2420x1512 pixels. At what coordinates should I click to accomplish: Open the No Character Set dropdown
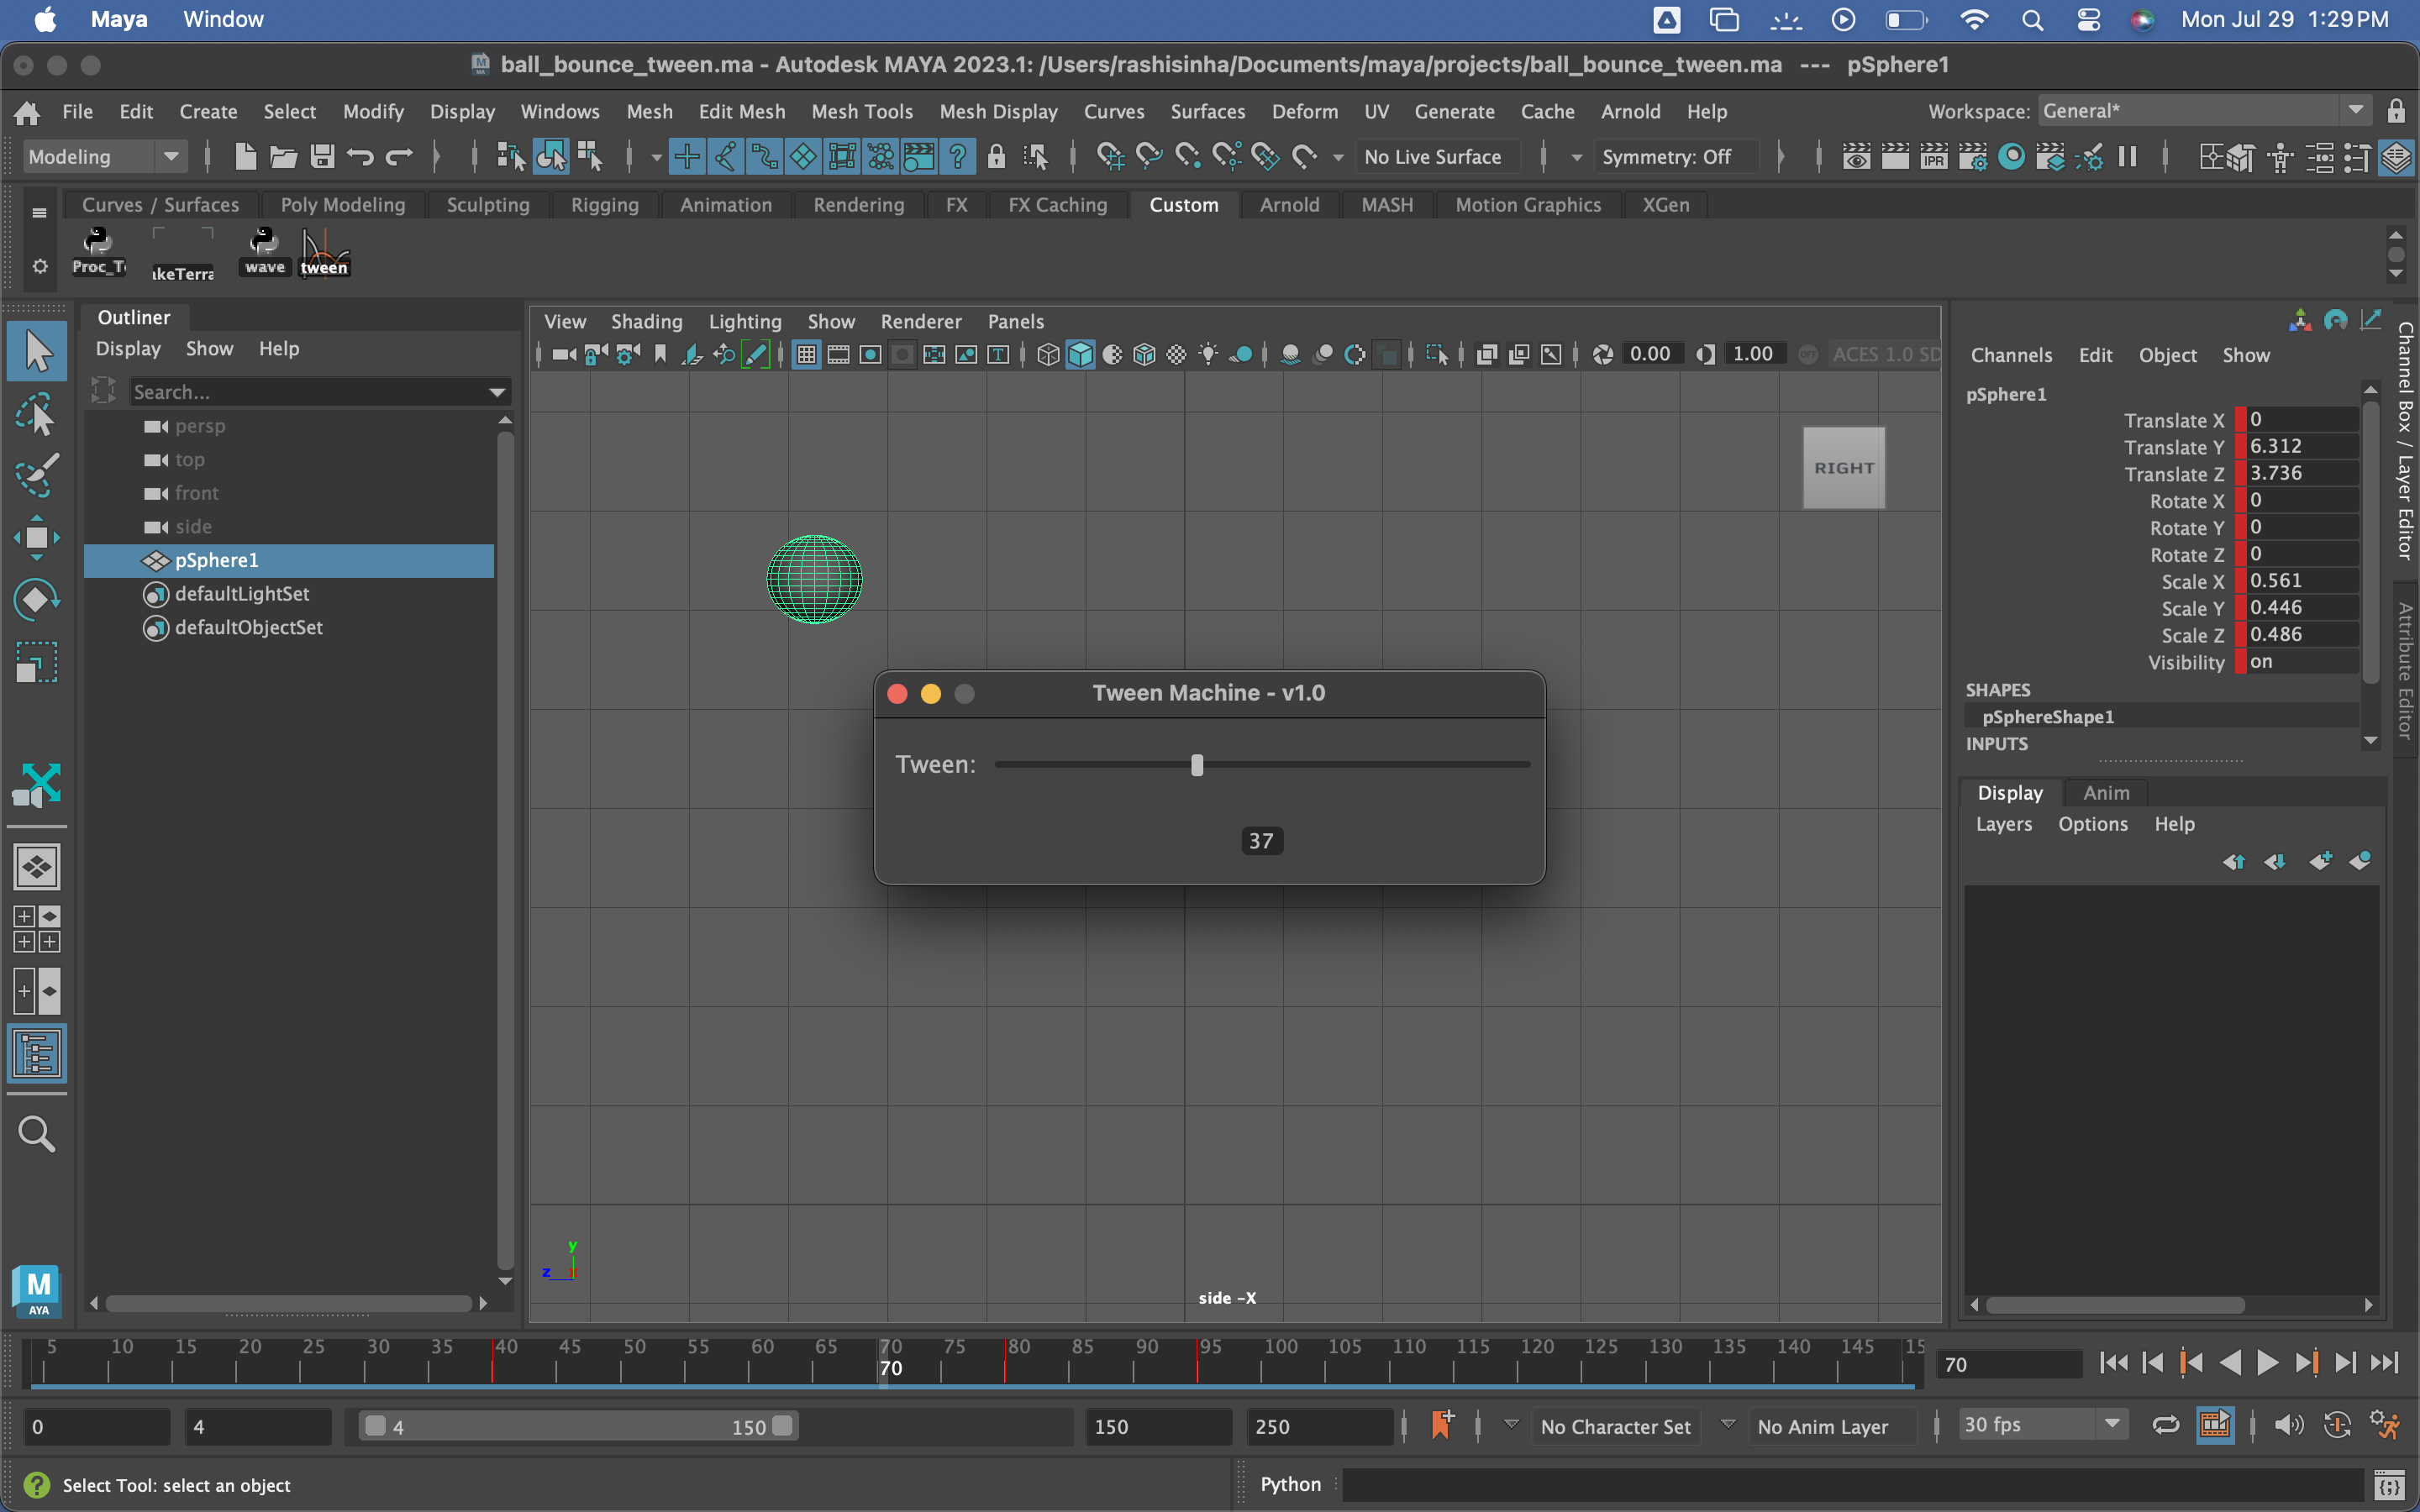1615,1426
